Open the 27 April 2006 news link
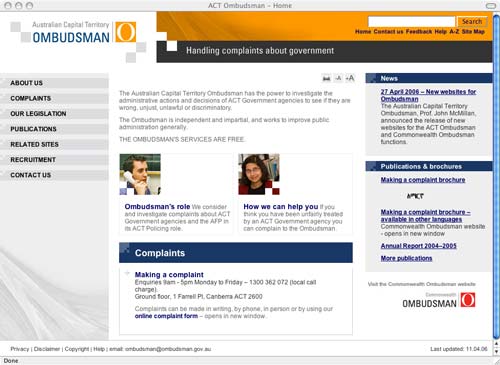500x365 pixels. [x=428, y=95]
